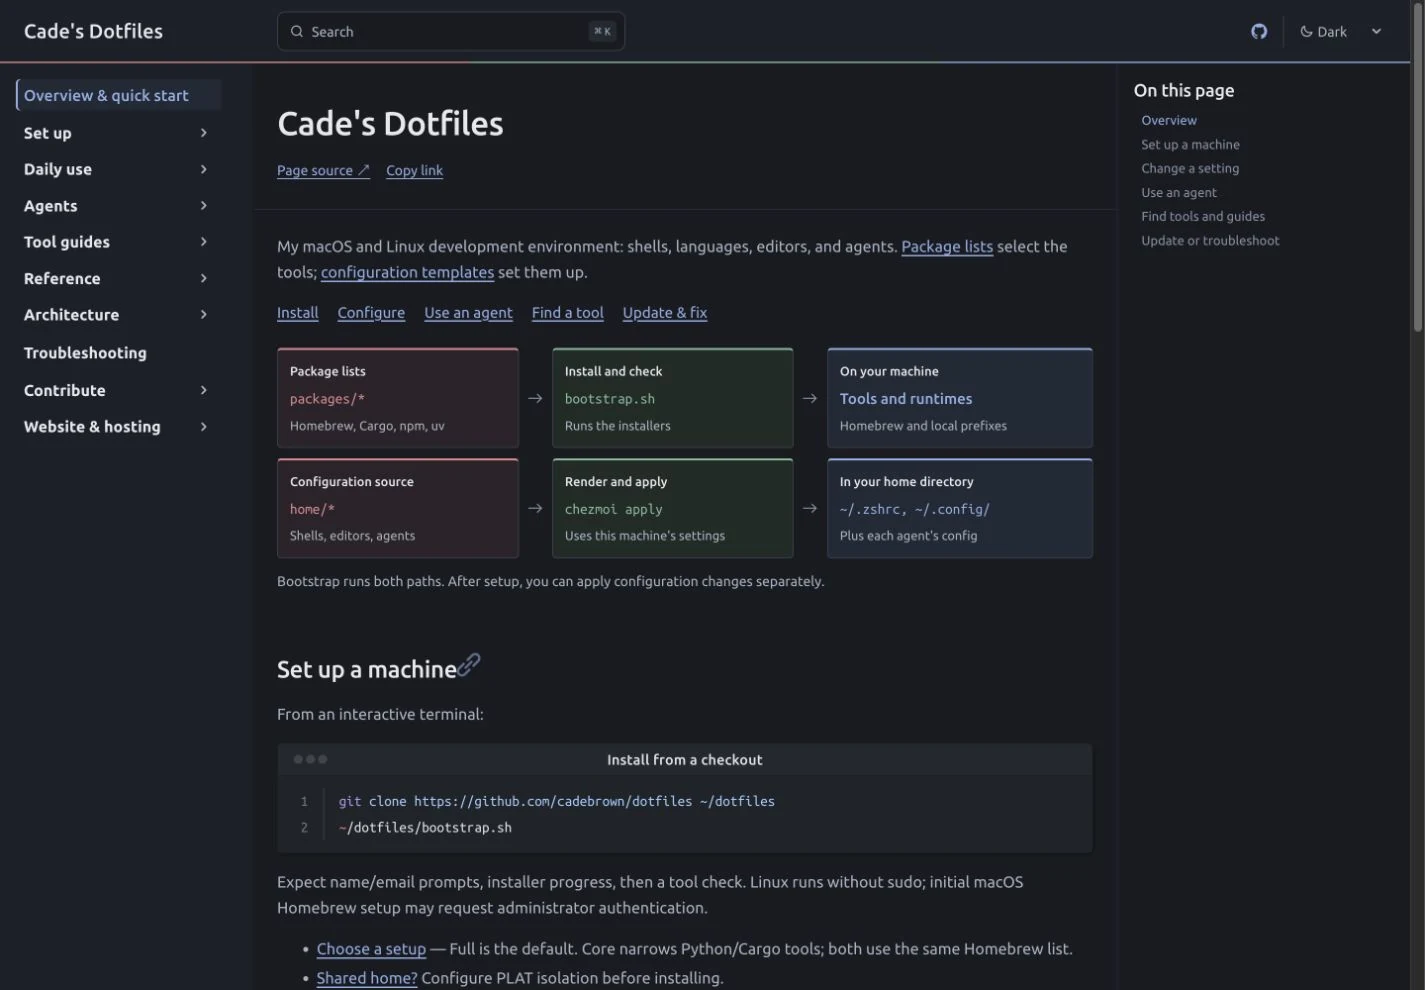Click the anchor link icon beside Set up a machine

pyautogui.click(x=469, y=666)
